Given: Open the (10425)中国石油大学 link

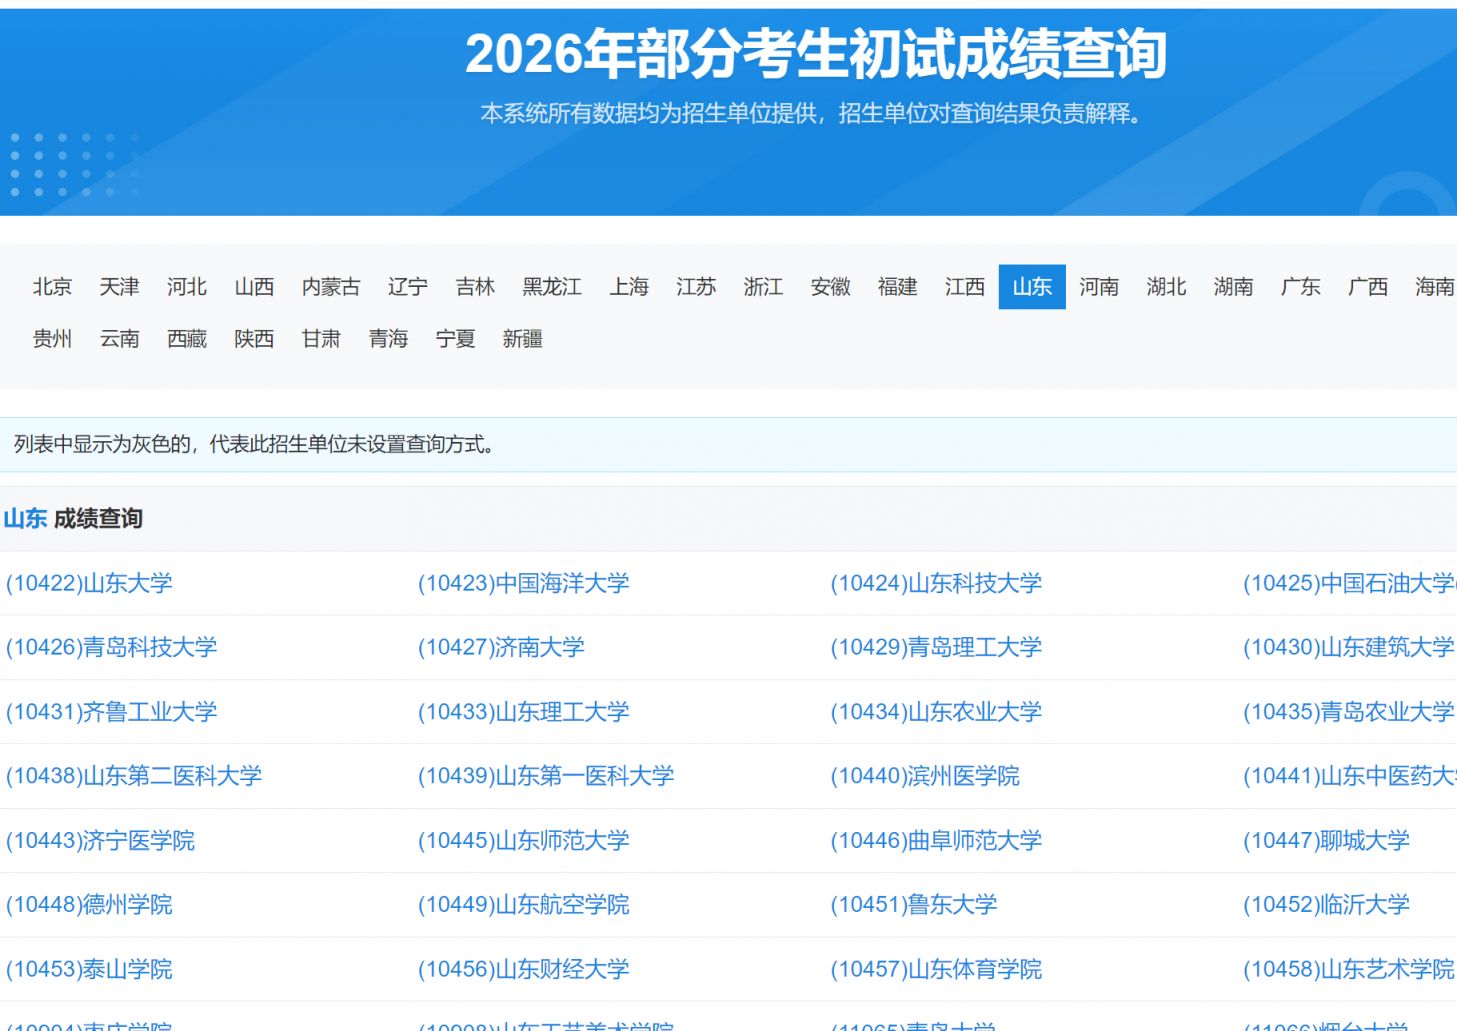Looking at the screenshot, I should [1349, 583].
